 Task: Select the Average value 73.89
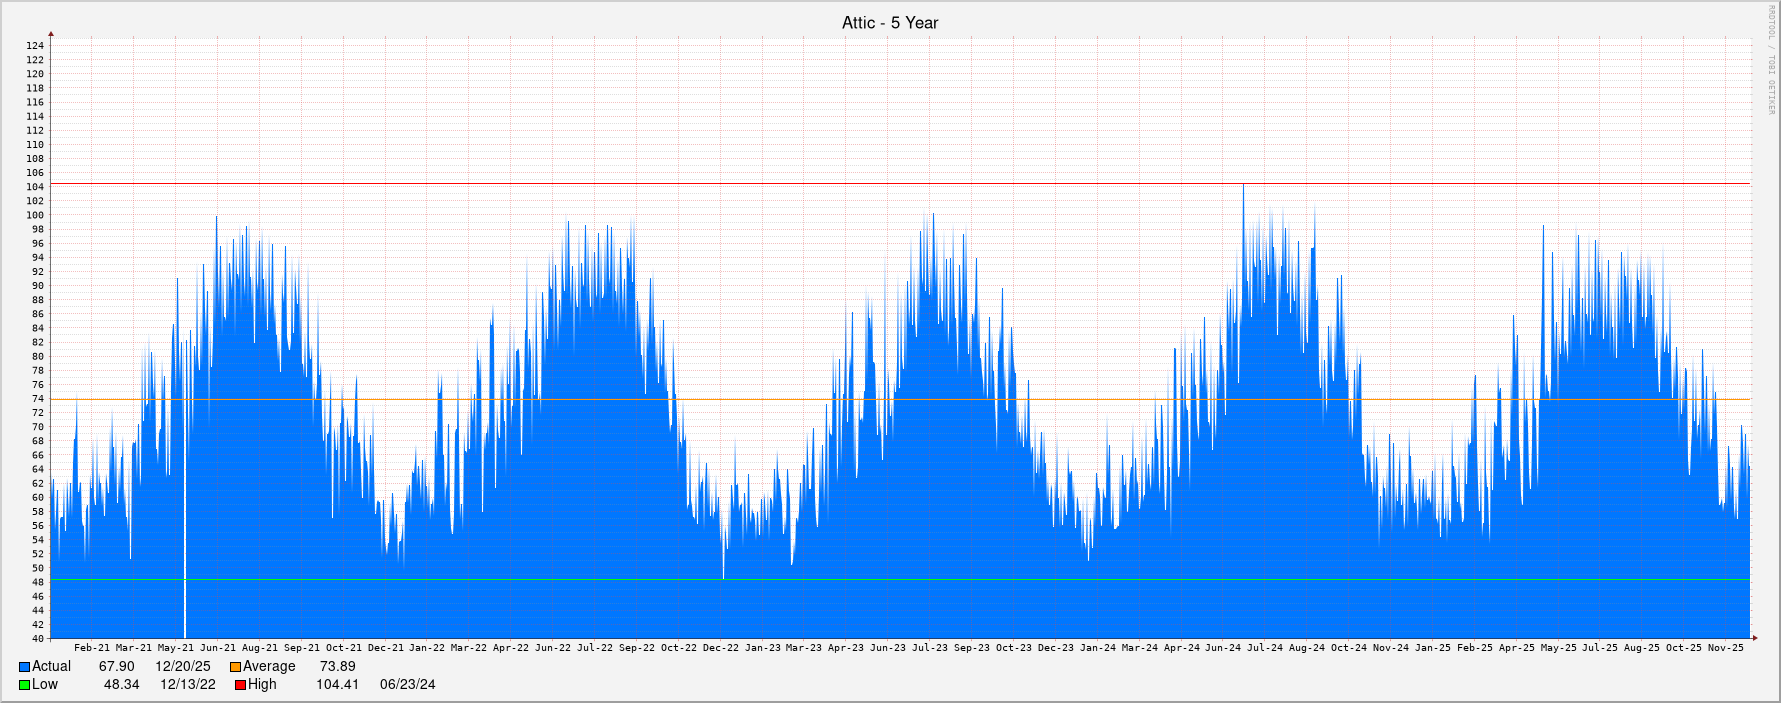click(337, 667)
